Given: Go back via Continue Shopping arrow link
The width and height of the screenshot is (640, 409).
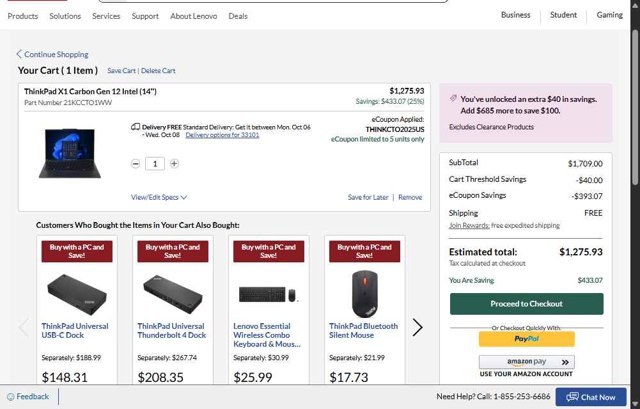Looking at the screenshot, I should [52, 54].
